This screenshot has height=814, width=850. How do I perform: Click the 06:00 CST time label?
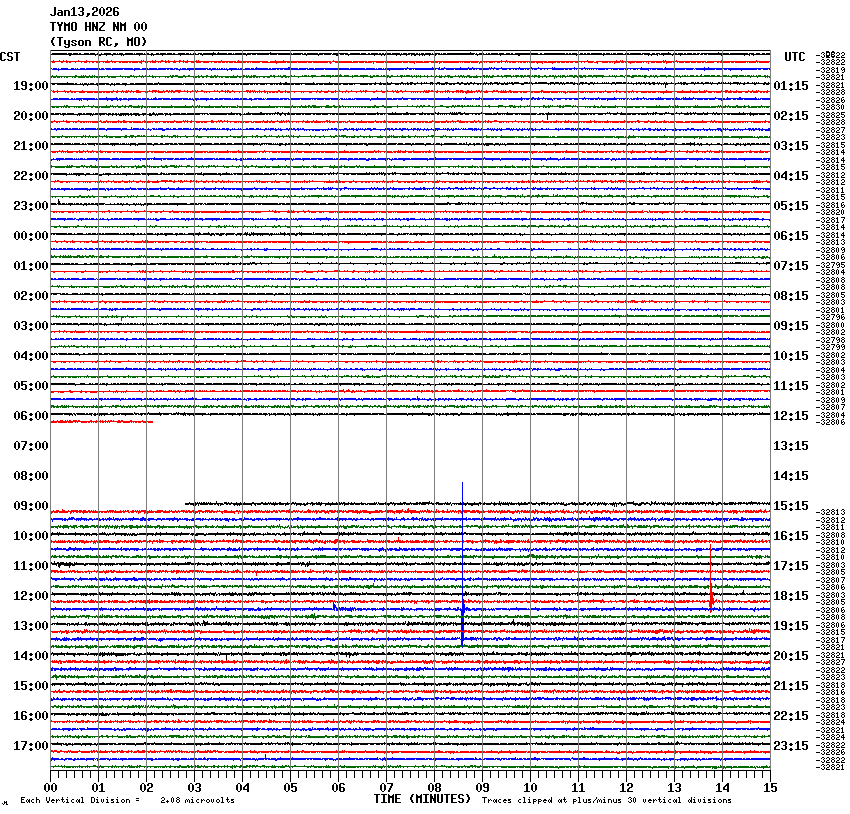tap(31, 416)
